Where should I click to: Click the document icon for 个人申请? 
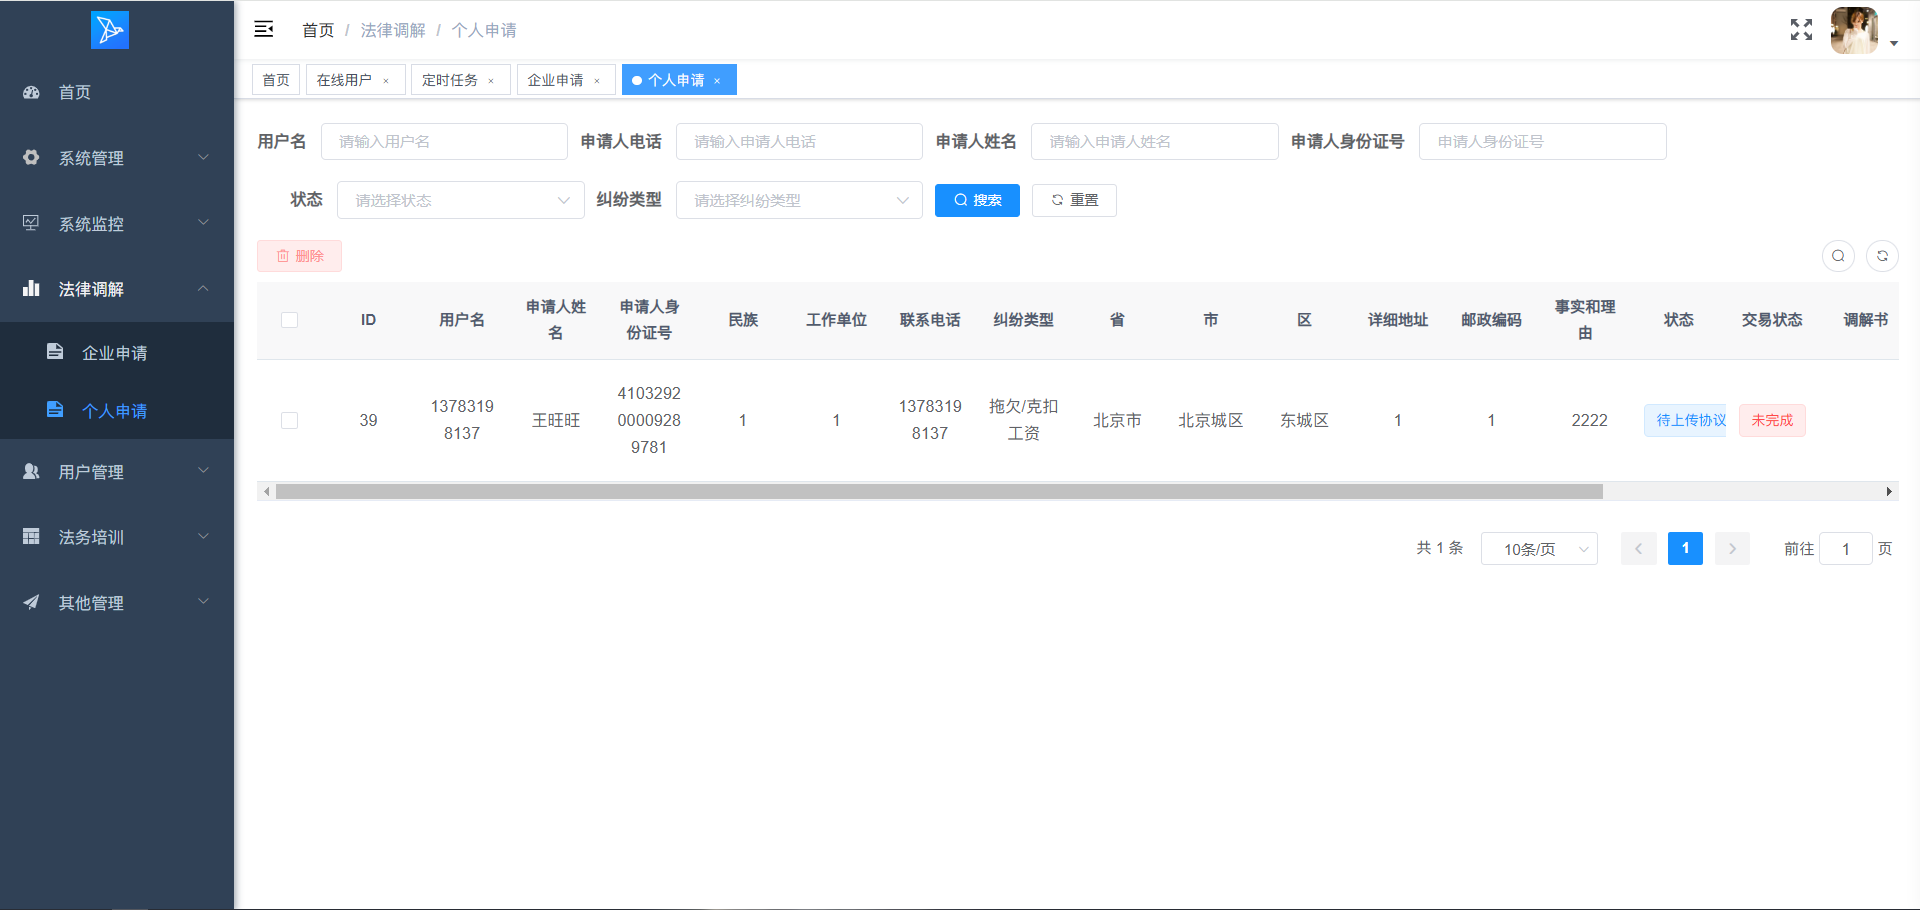click(x=55, y=410)
